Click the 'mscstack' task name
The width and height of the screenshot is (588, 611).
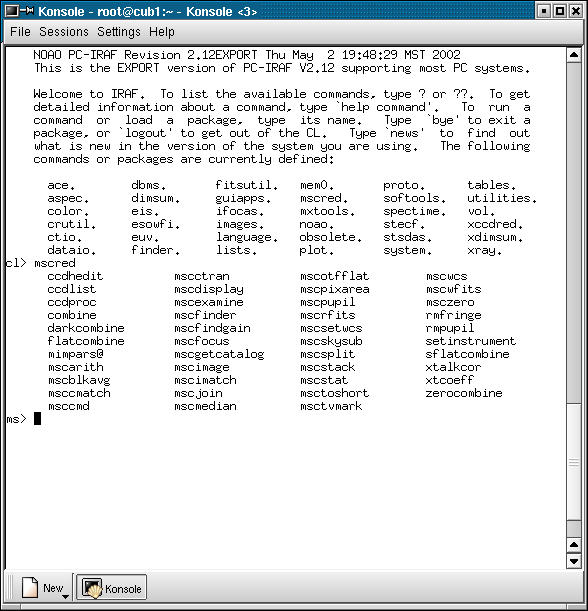328,367
